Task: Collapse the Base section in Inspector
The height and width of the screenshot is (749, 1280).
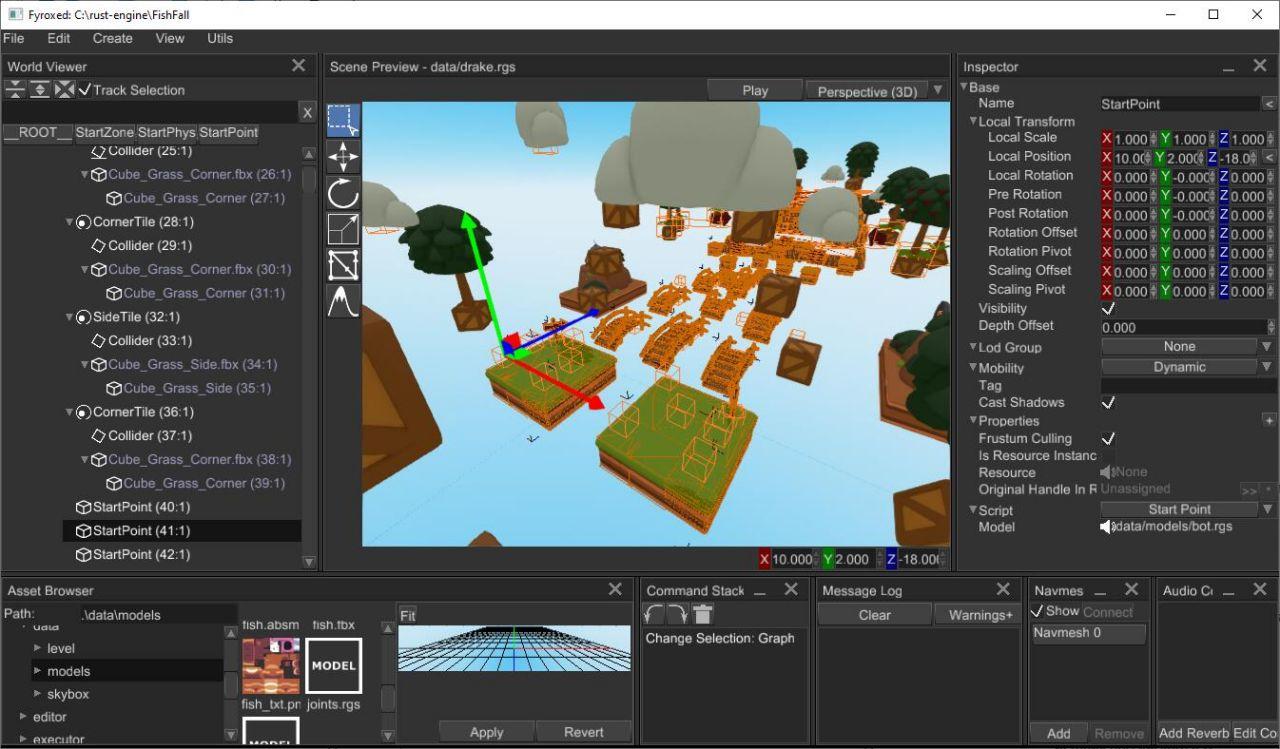Action: [964, 87]
